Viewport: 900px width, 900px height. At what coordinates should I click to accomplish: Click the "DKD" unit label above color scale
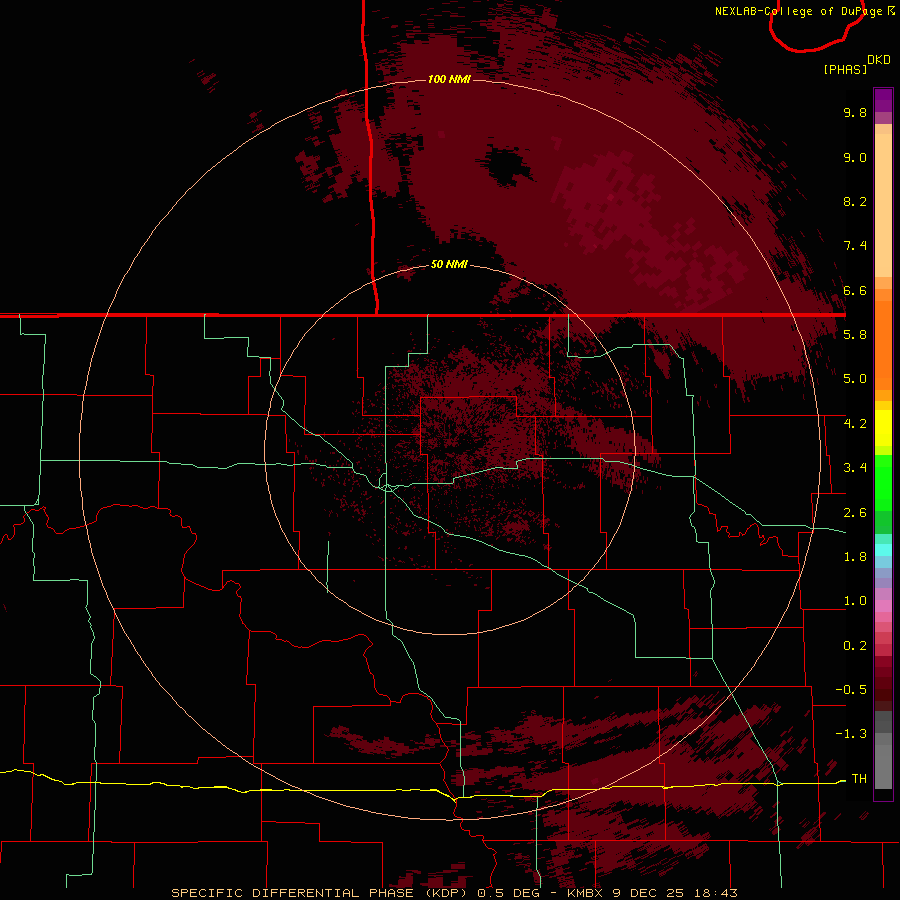coord(879,60)
